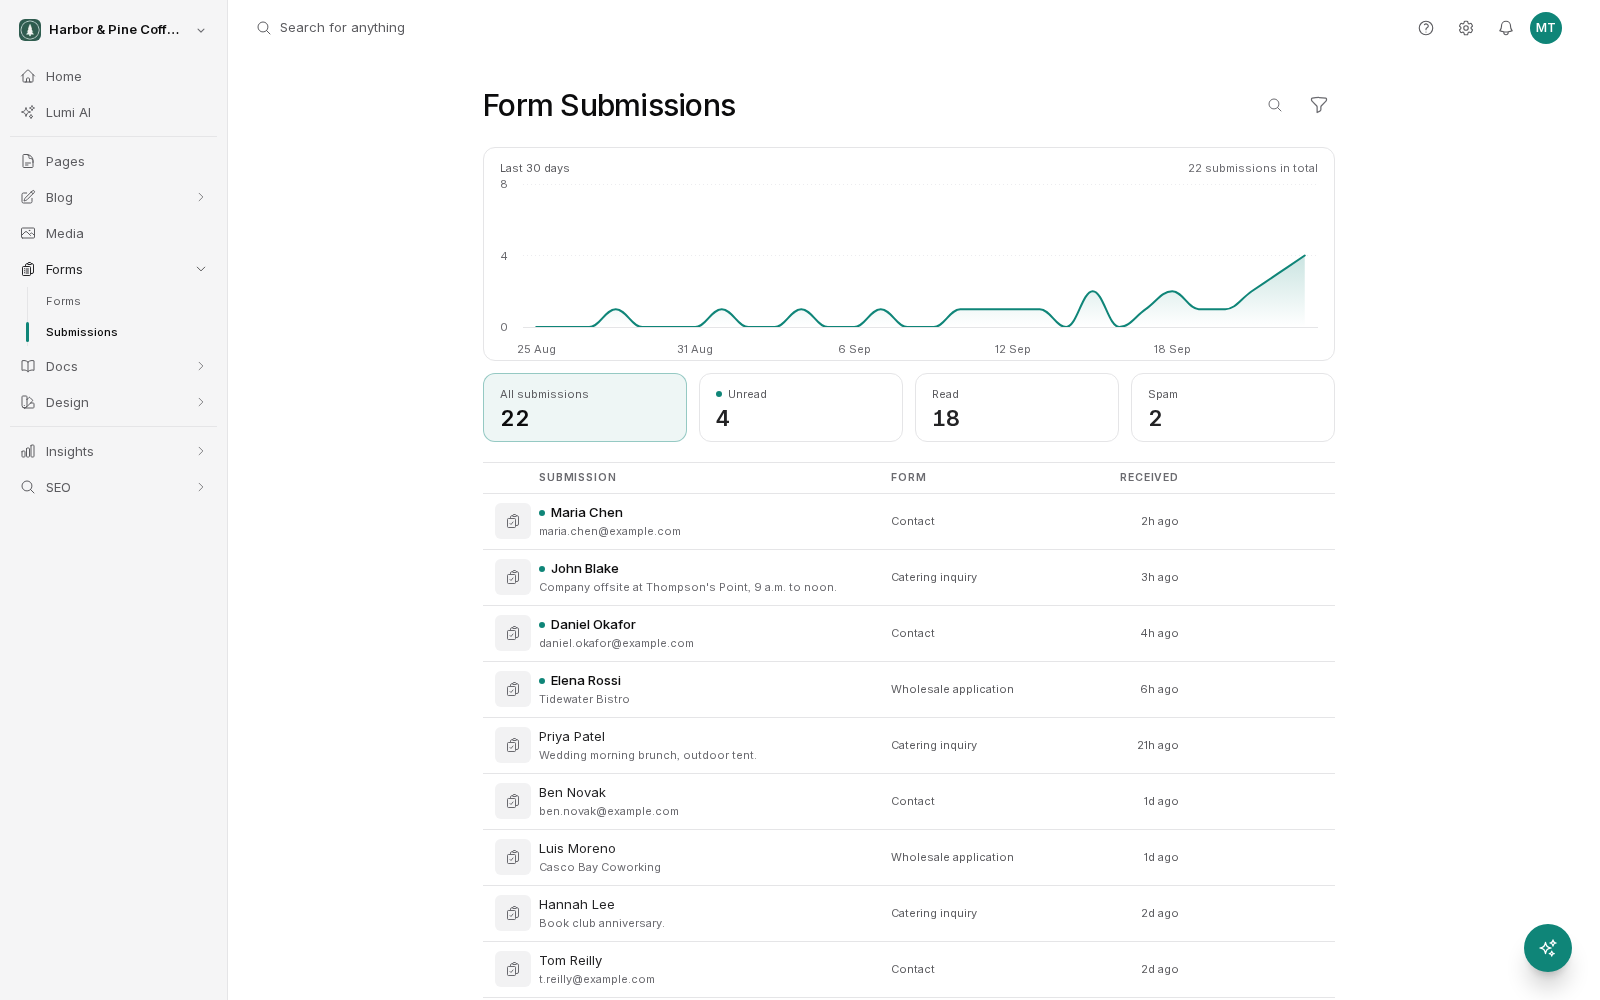The width and height of the screenshot is (1600, 1000).
Task: Click the form icon beside Priya Patel
Action: 513,745
